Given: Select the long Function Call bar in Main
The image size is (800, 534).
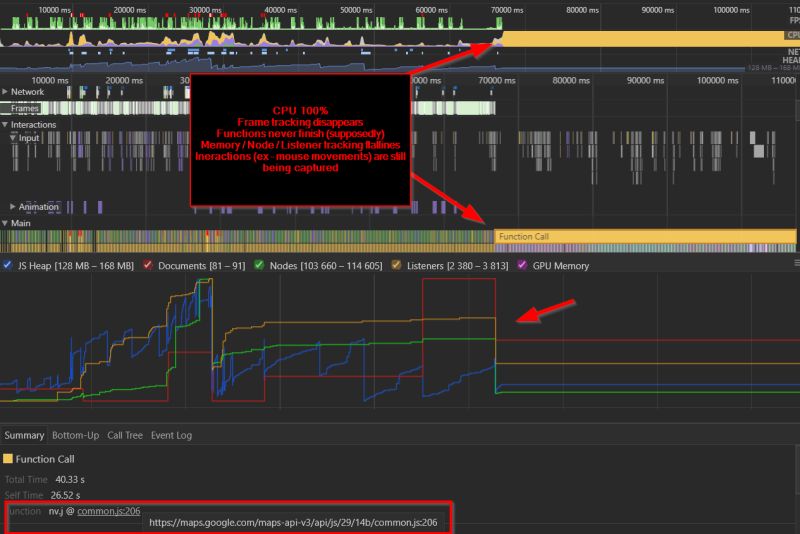Looking at the screenshot, I should point(645,236).
